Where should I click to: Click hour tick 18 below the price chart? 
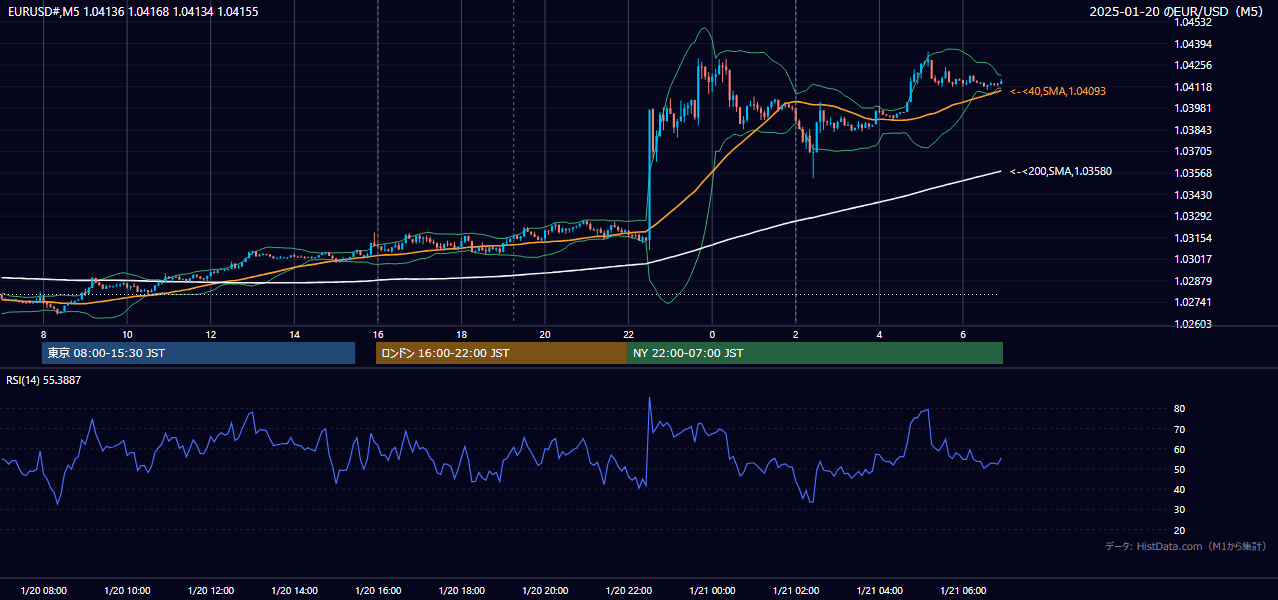[461, 334]
